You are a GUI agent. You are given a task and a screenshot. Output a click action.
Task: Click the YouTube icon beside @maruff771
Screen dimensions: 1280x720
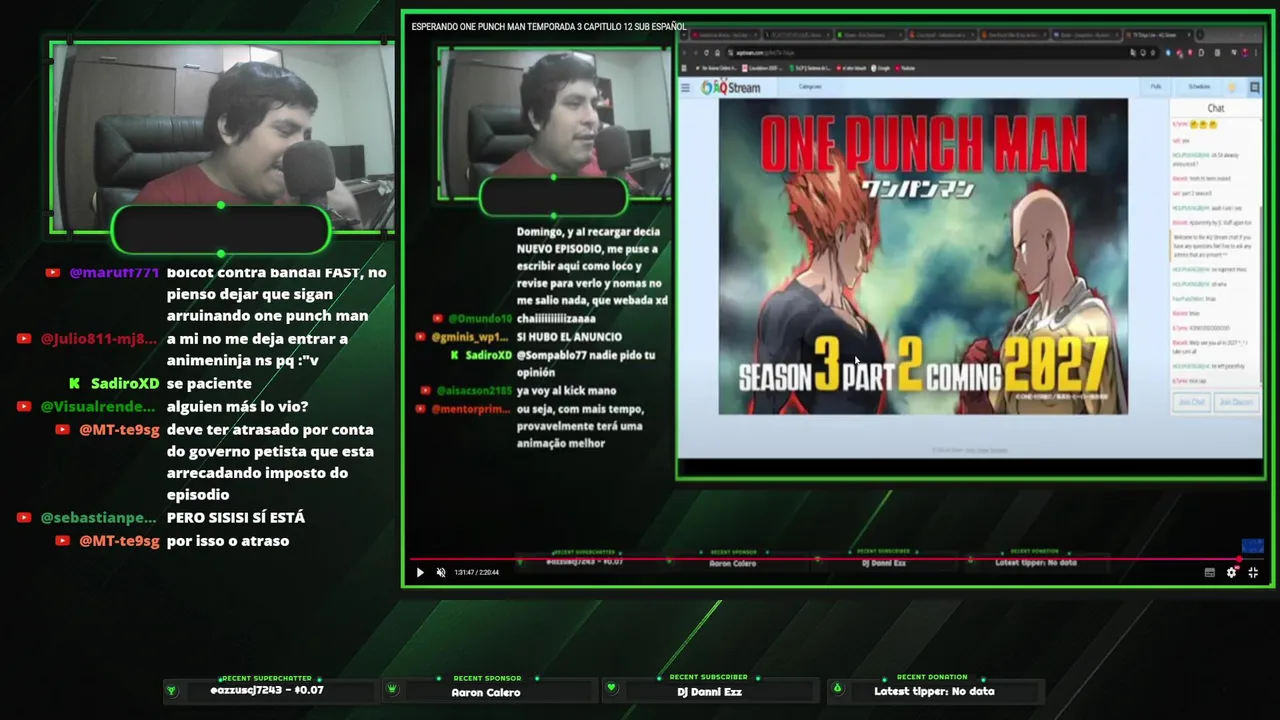click(x=53, y=272)
